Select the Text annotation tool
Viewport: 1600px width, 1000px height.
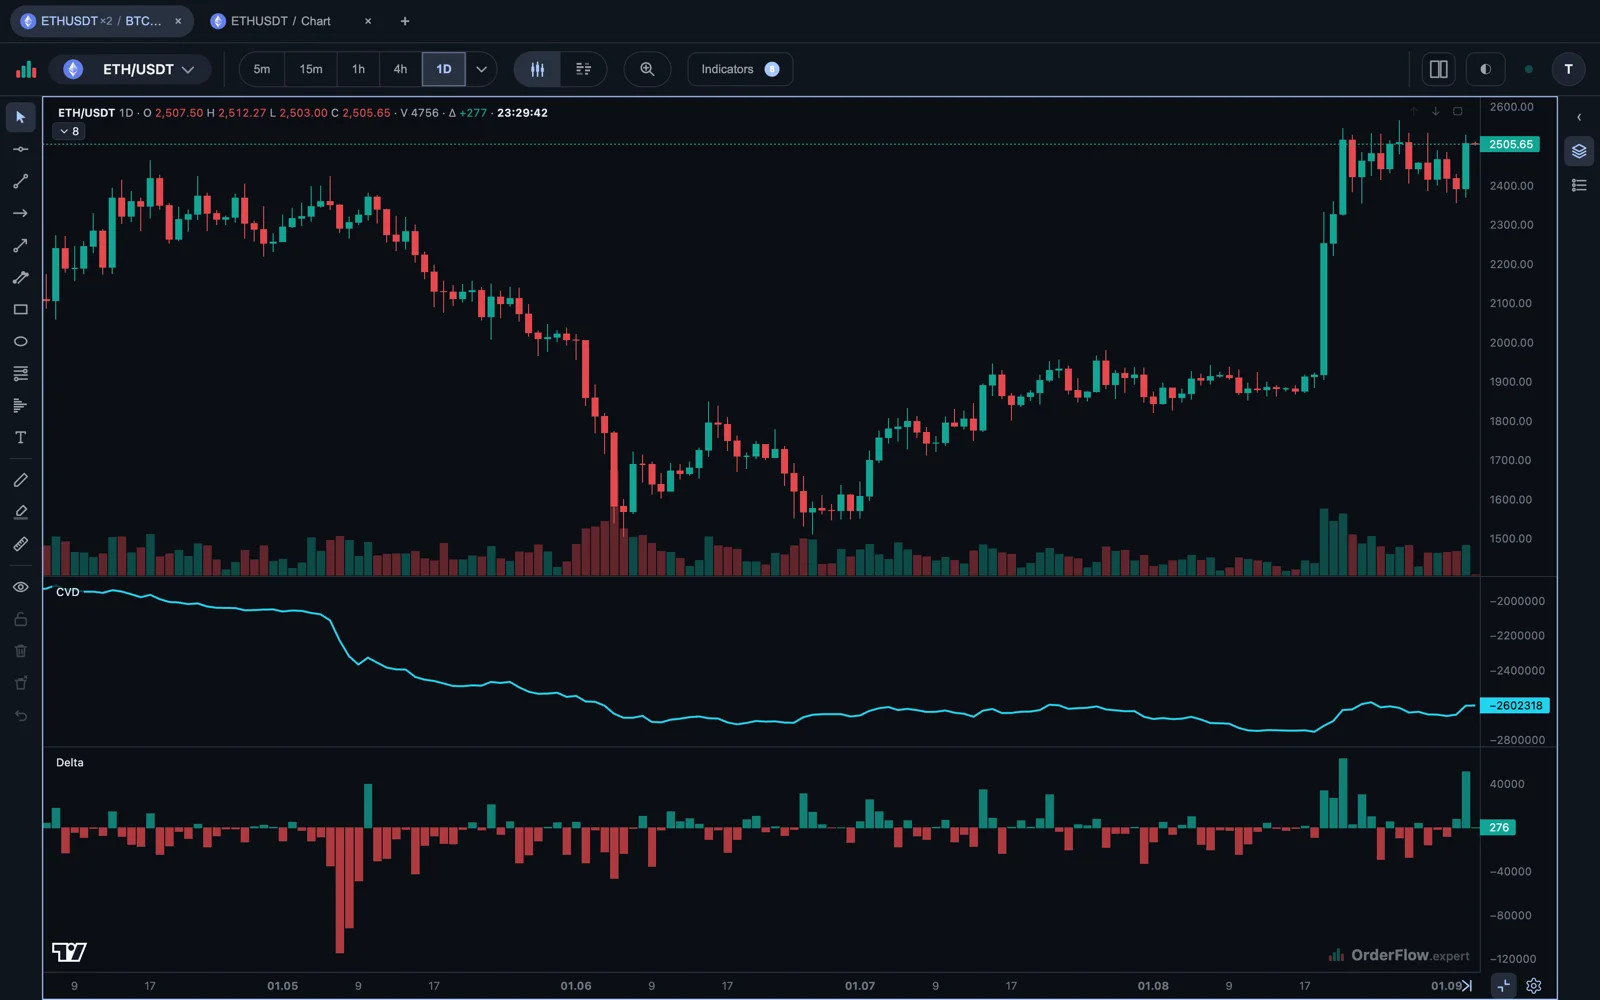point(20,437)
